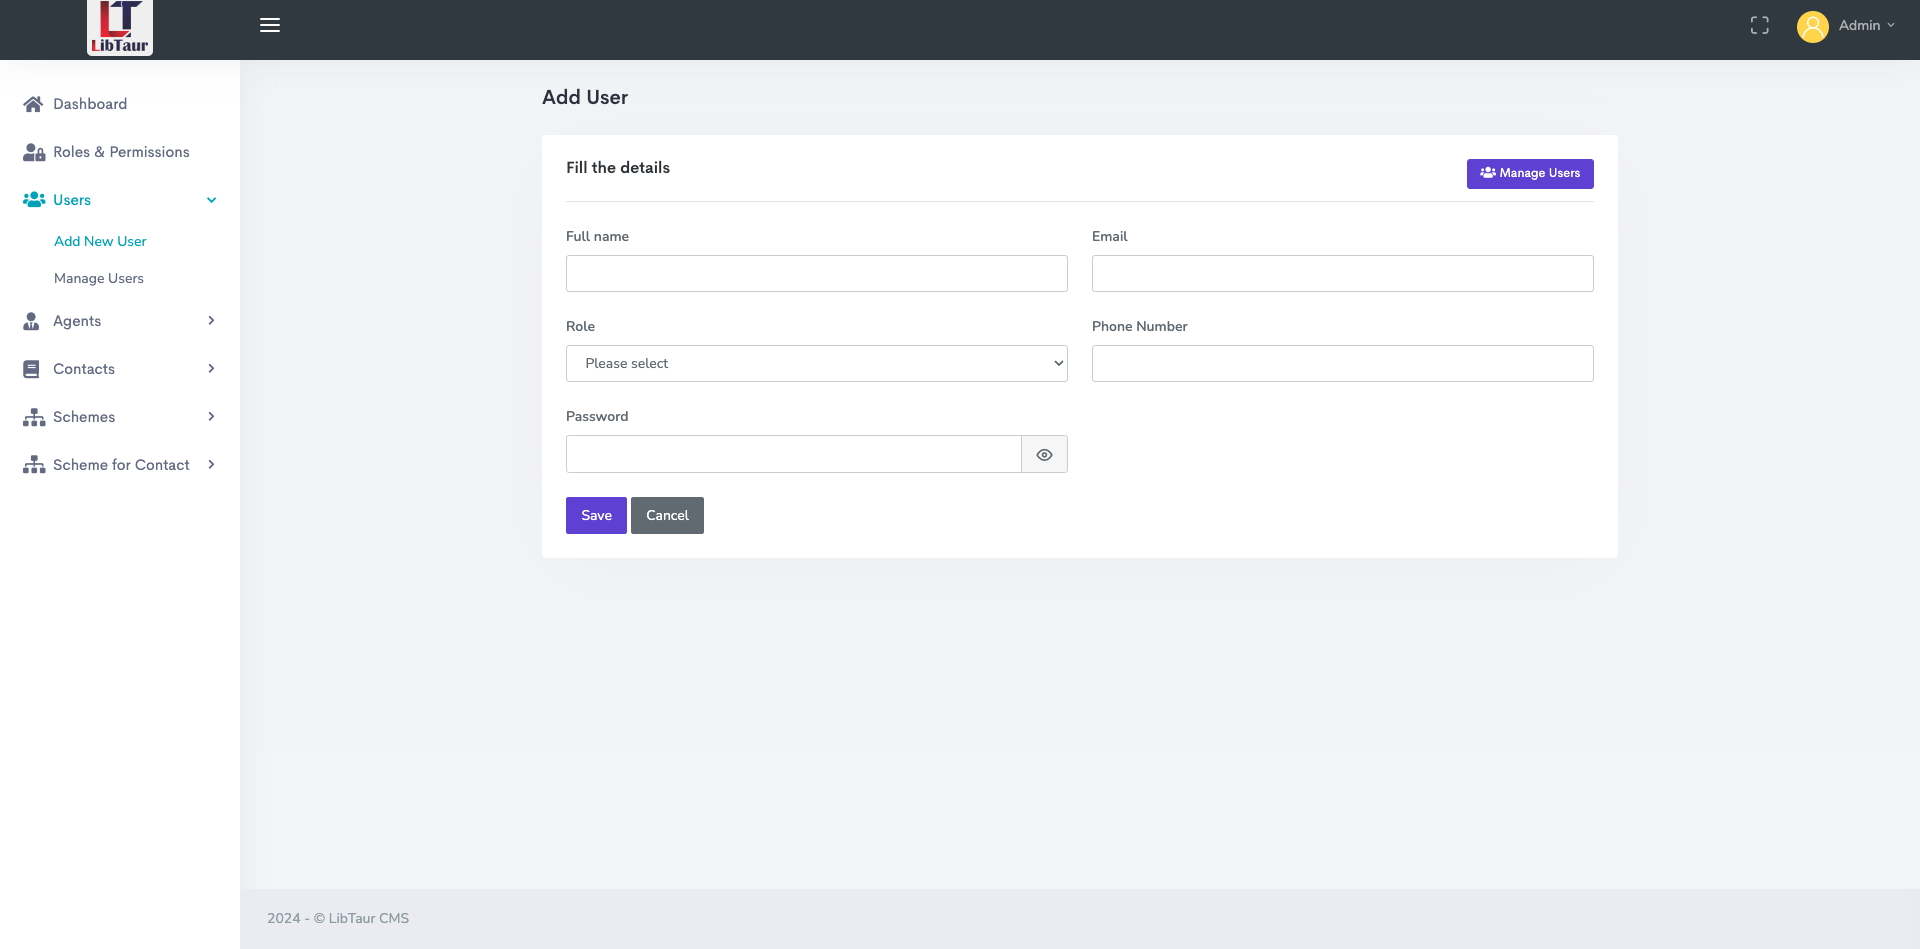
Task: Open the Role dropdown
Action: tap(816, 364)
